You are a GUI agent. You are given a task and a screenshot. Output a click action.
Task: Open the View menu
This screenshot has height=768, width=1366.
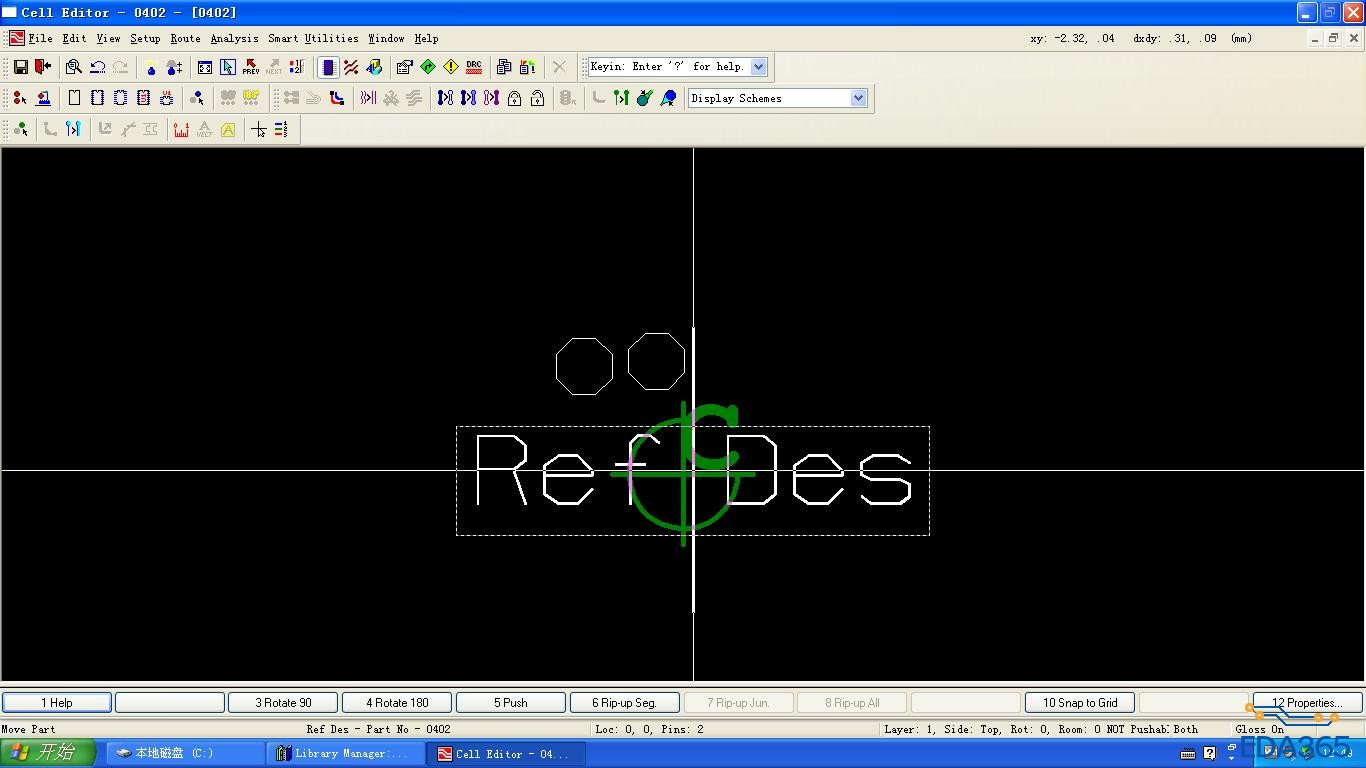tap(108, 39)
